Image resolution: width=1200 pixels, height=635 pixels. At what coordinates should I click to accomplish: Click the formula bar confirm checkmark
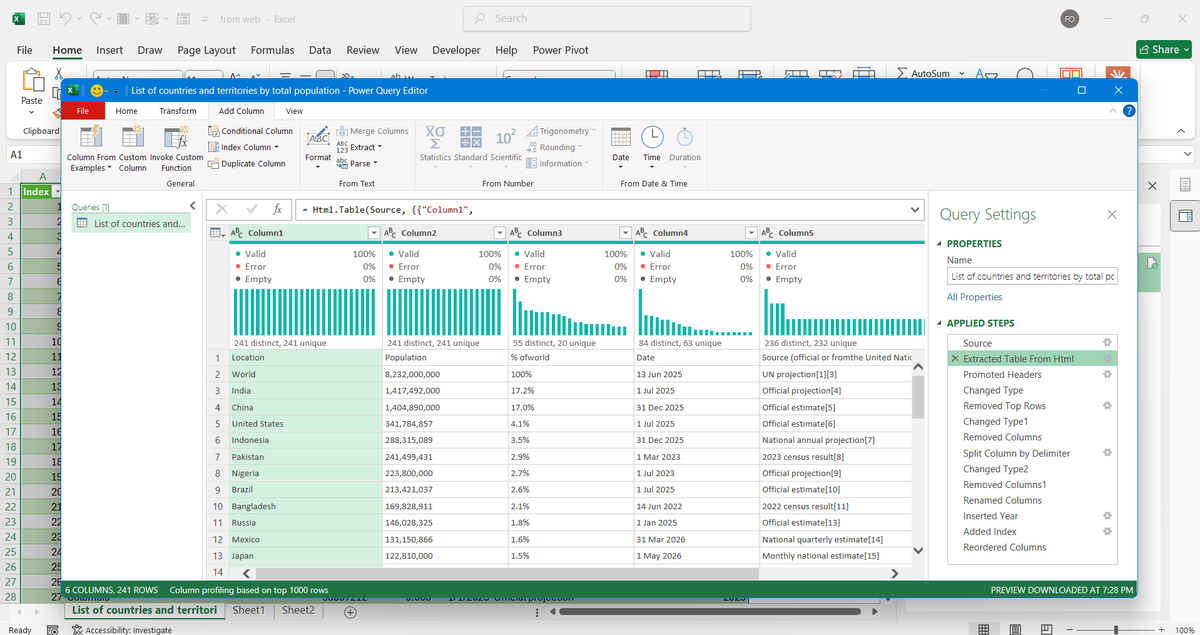pyautogui.click(x=251, y=210)
